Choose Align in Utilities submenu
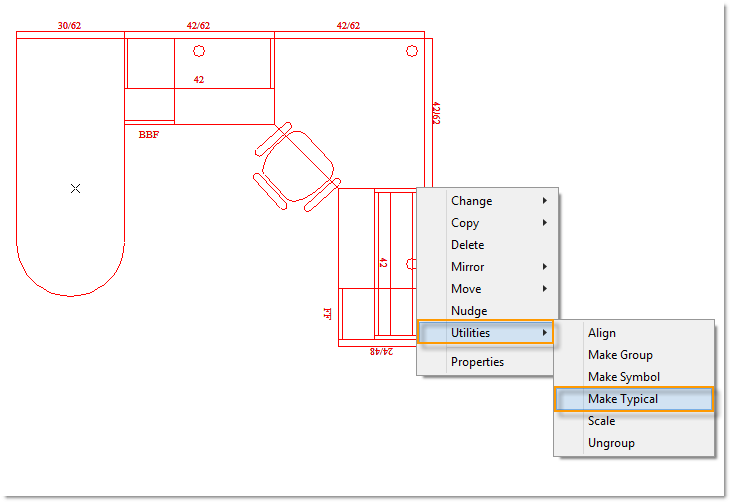 pos(634,333)
